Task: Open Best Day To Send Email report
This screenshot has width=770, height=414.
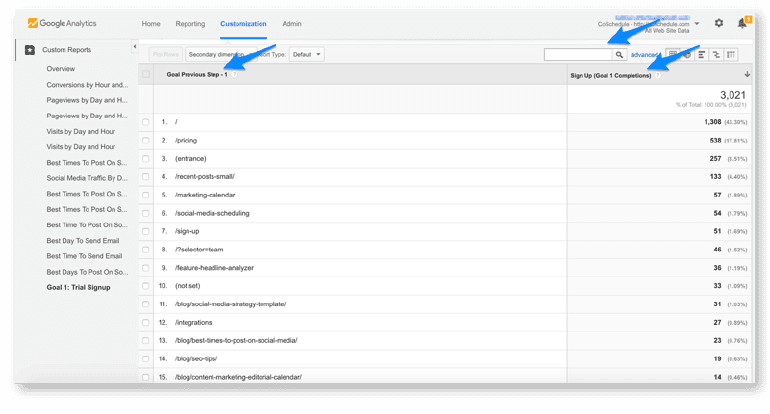Action: [83, 241]
